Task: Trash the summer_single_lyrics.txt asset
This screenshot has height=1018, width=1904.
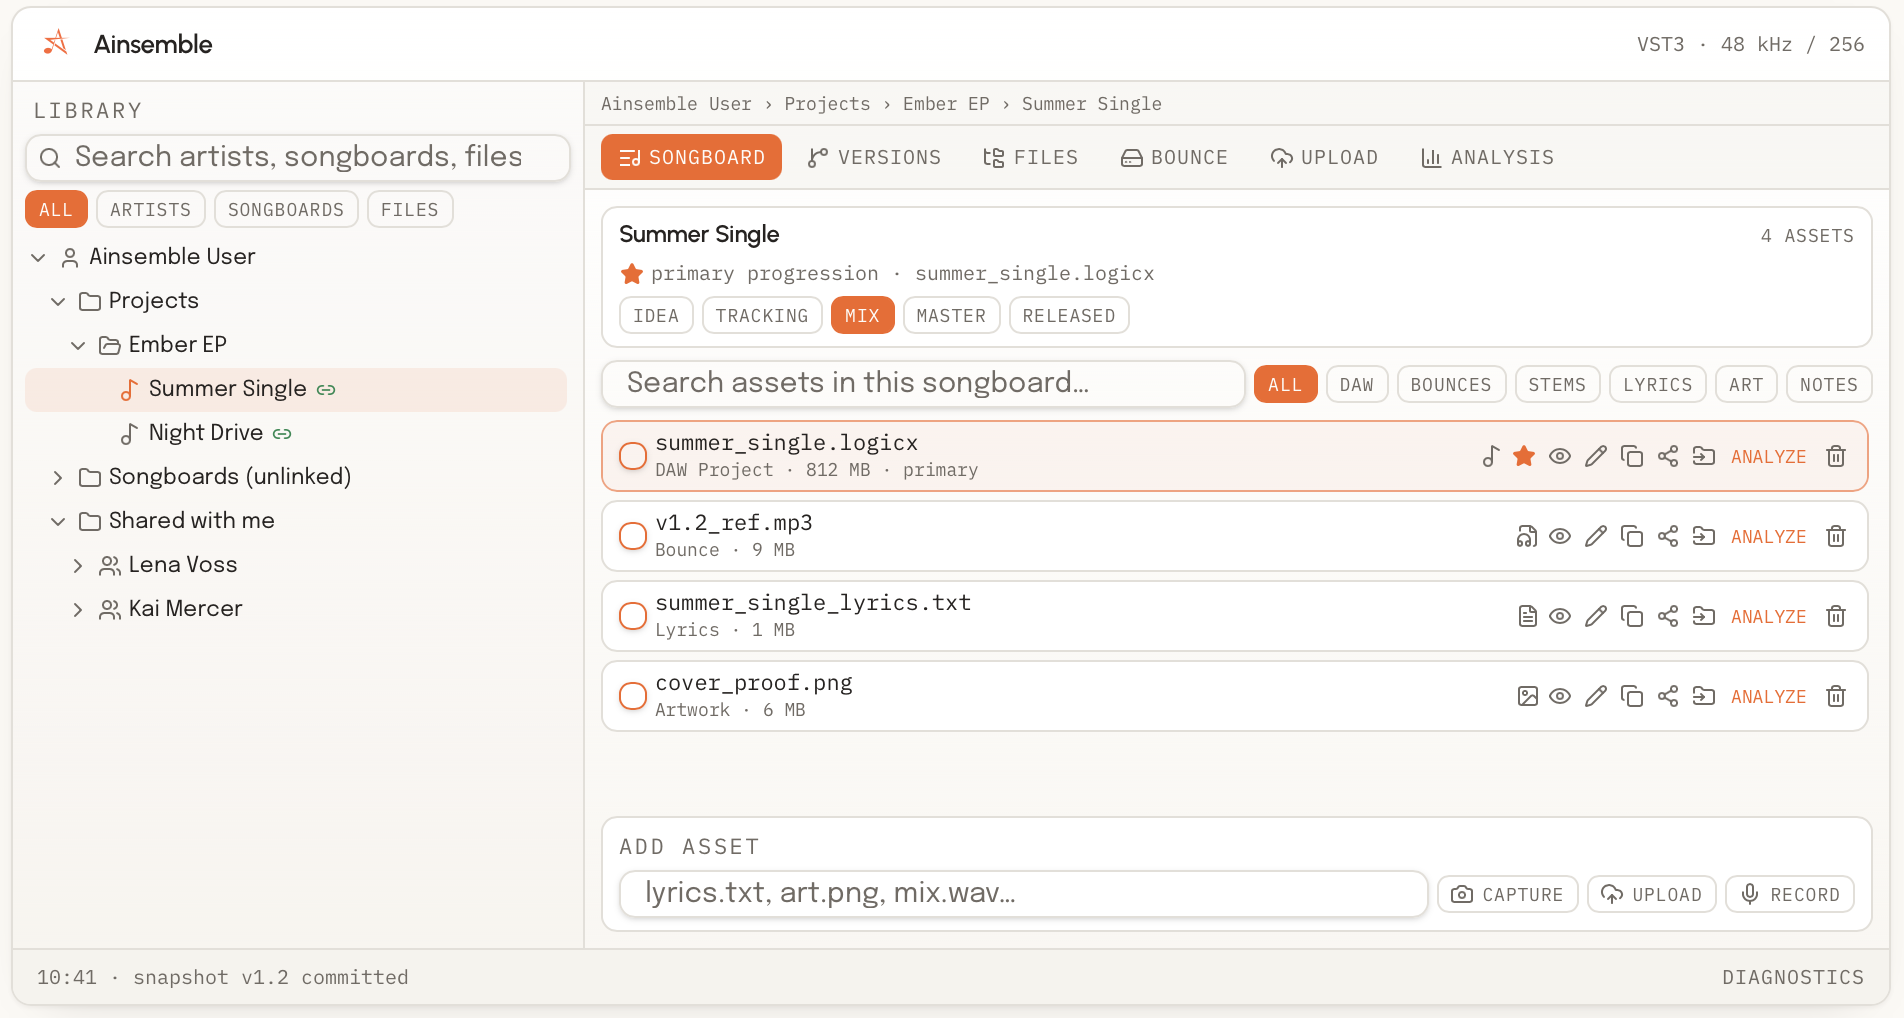Action: click(1836, 617)
